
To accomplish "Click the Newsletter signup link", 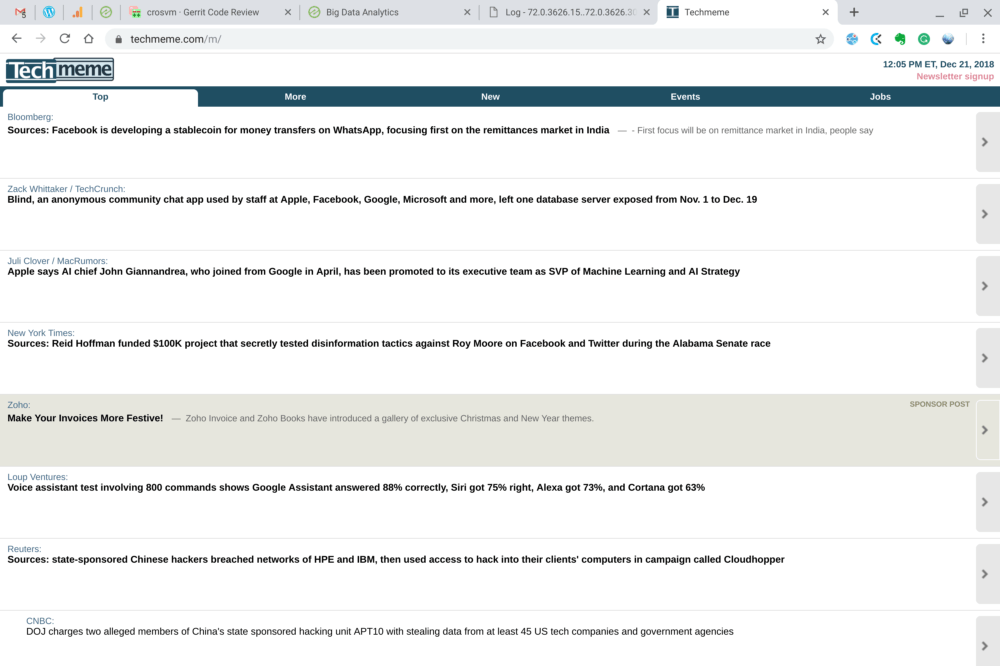I will pos(955,77).
